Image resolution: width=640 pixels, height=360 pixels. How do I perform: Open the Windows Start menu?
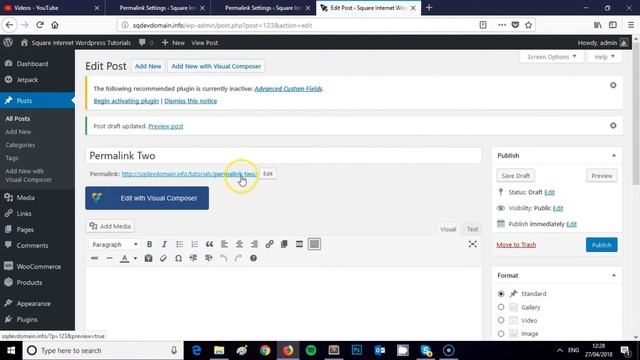pyautogui.click(x=11, y=350)
